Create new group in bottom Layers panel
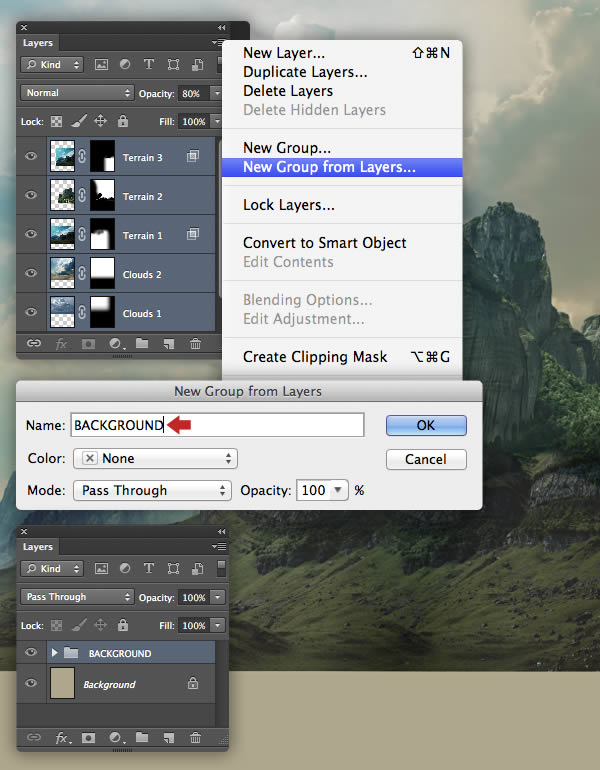Screen dimensions: 600x770 click(142, 737)
